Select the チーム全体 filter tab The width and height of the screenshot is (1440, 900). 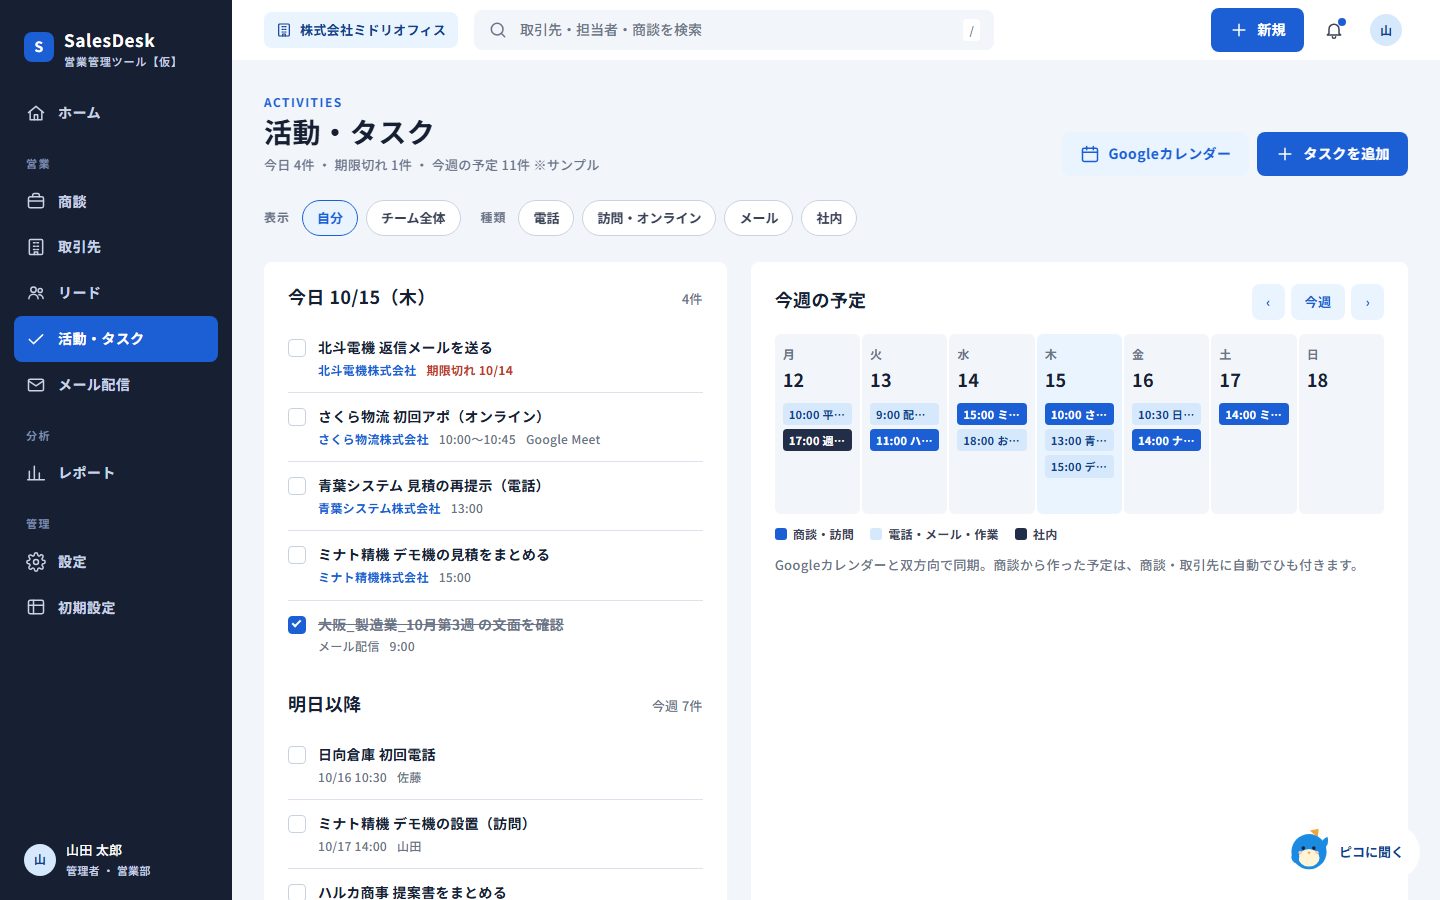coord(413,218)
